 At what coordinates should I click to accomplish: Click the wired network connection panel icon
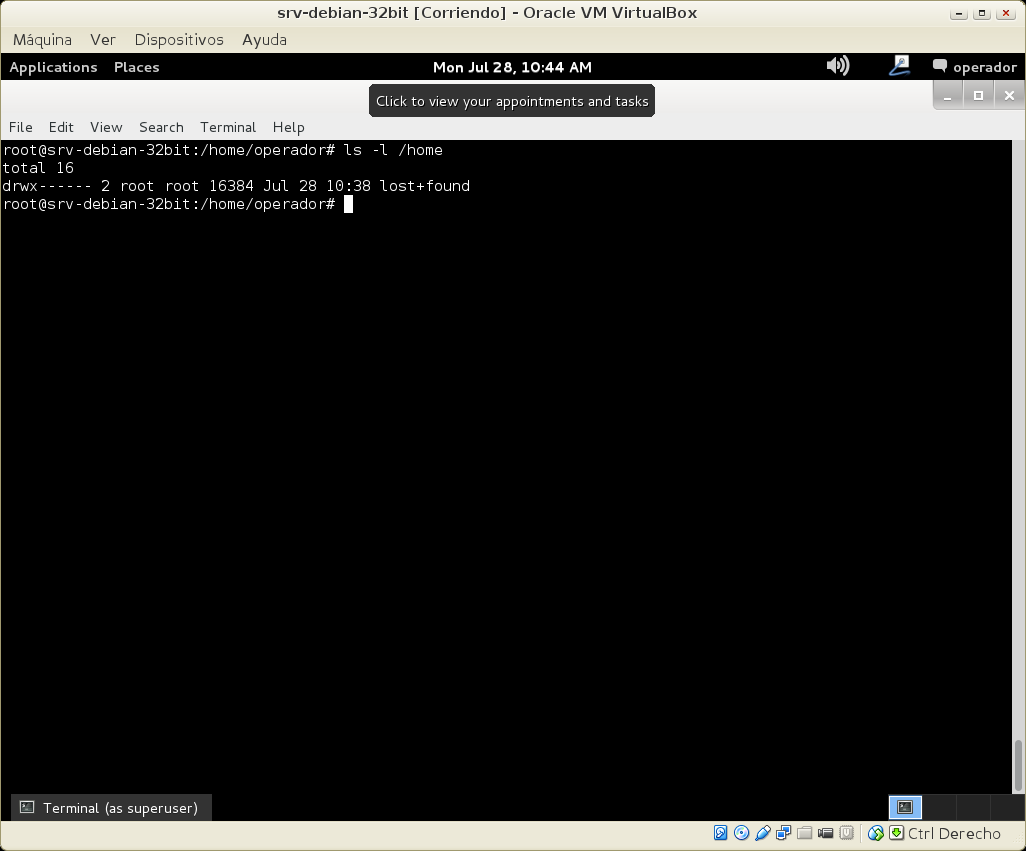click(899, 66)
